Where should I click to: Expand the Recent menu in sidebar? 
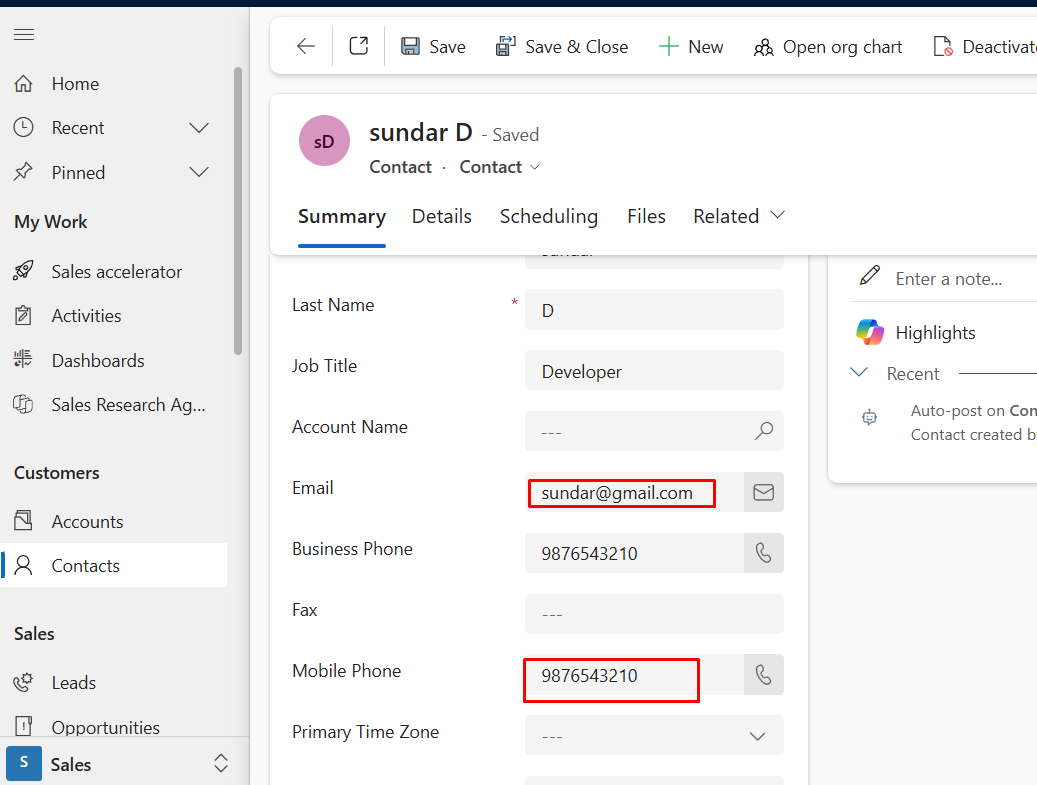[199, 128]
